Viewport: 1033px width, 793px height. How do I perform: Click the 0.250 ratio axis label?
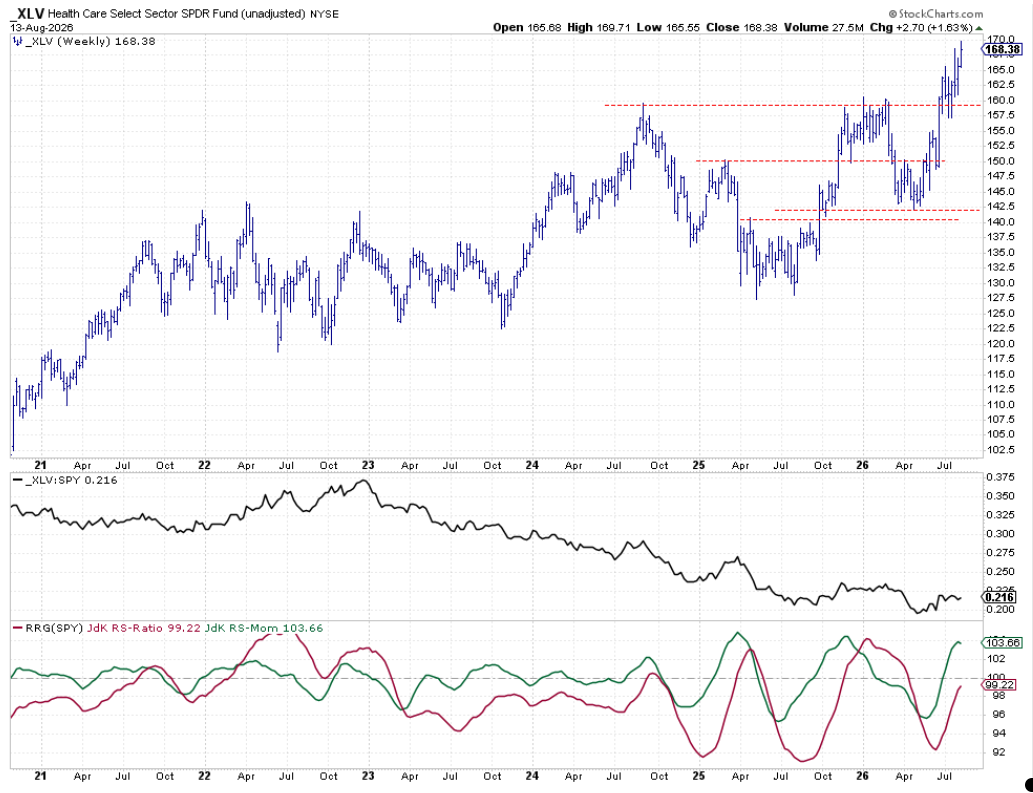(1000, 572)
